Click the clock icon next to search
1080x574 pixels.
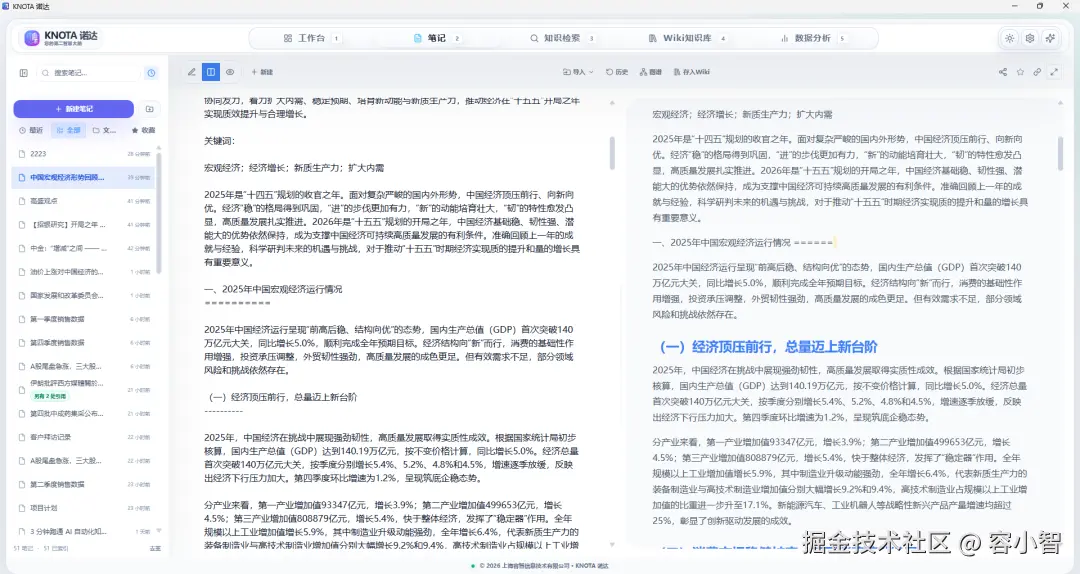[152, 72]
